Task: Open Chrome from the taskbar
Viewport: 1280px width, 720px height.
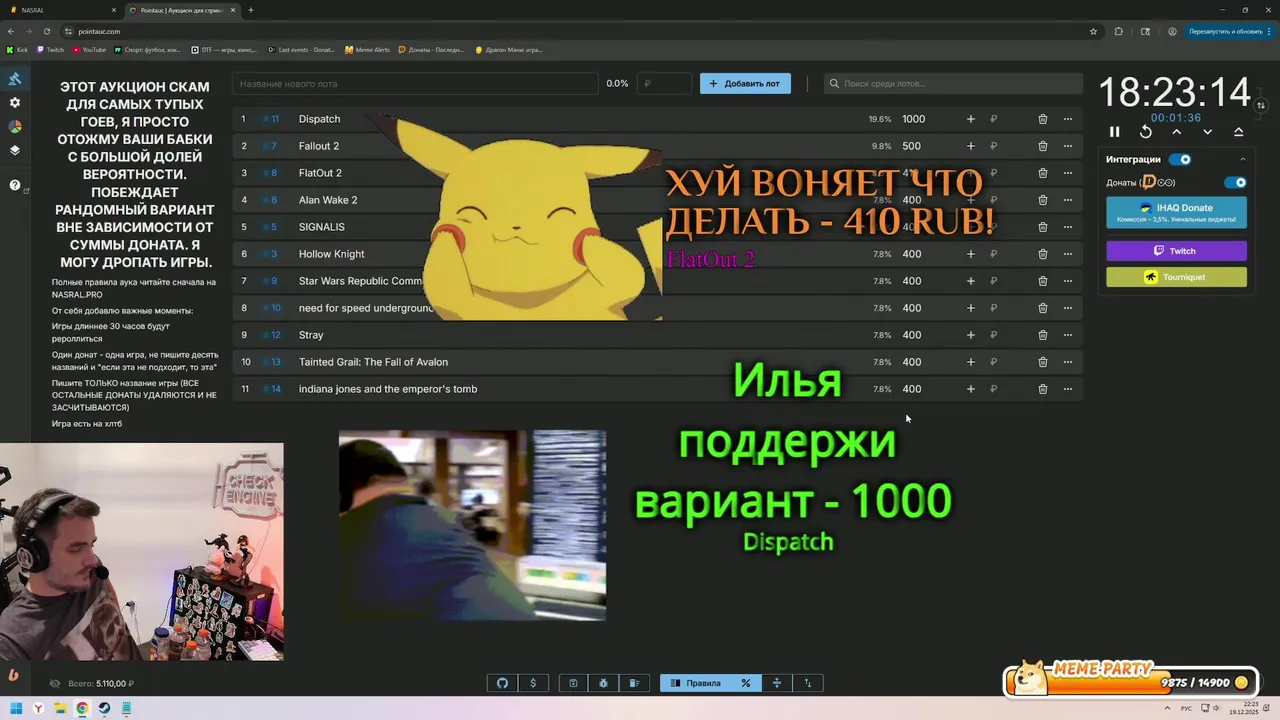Action: pos(82,708)
